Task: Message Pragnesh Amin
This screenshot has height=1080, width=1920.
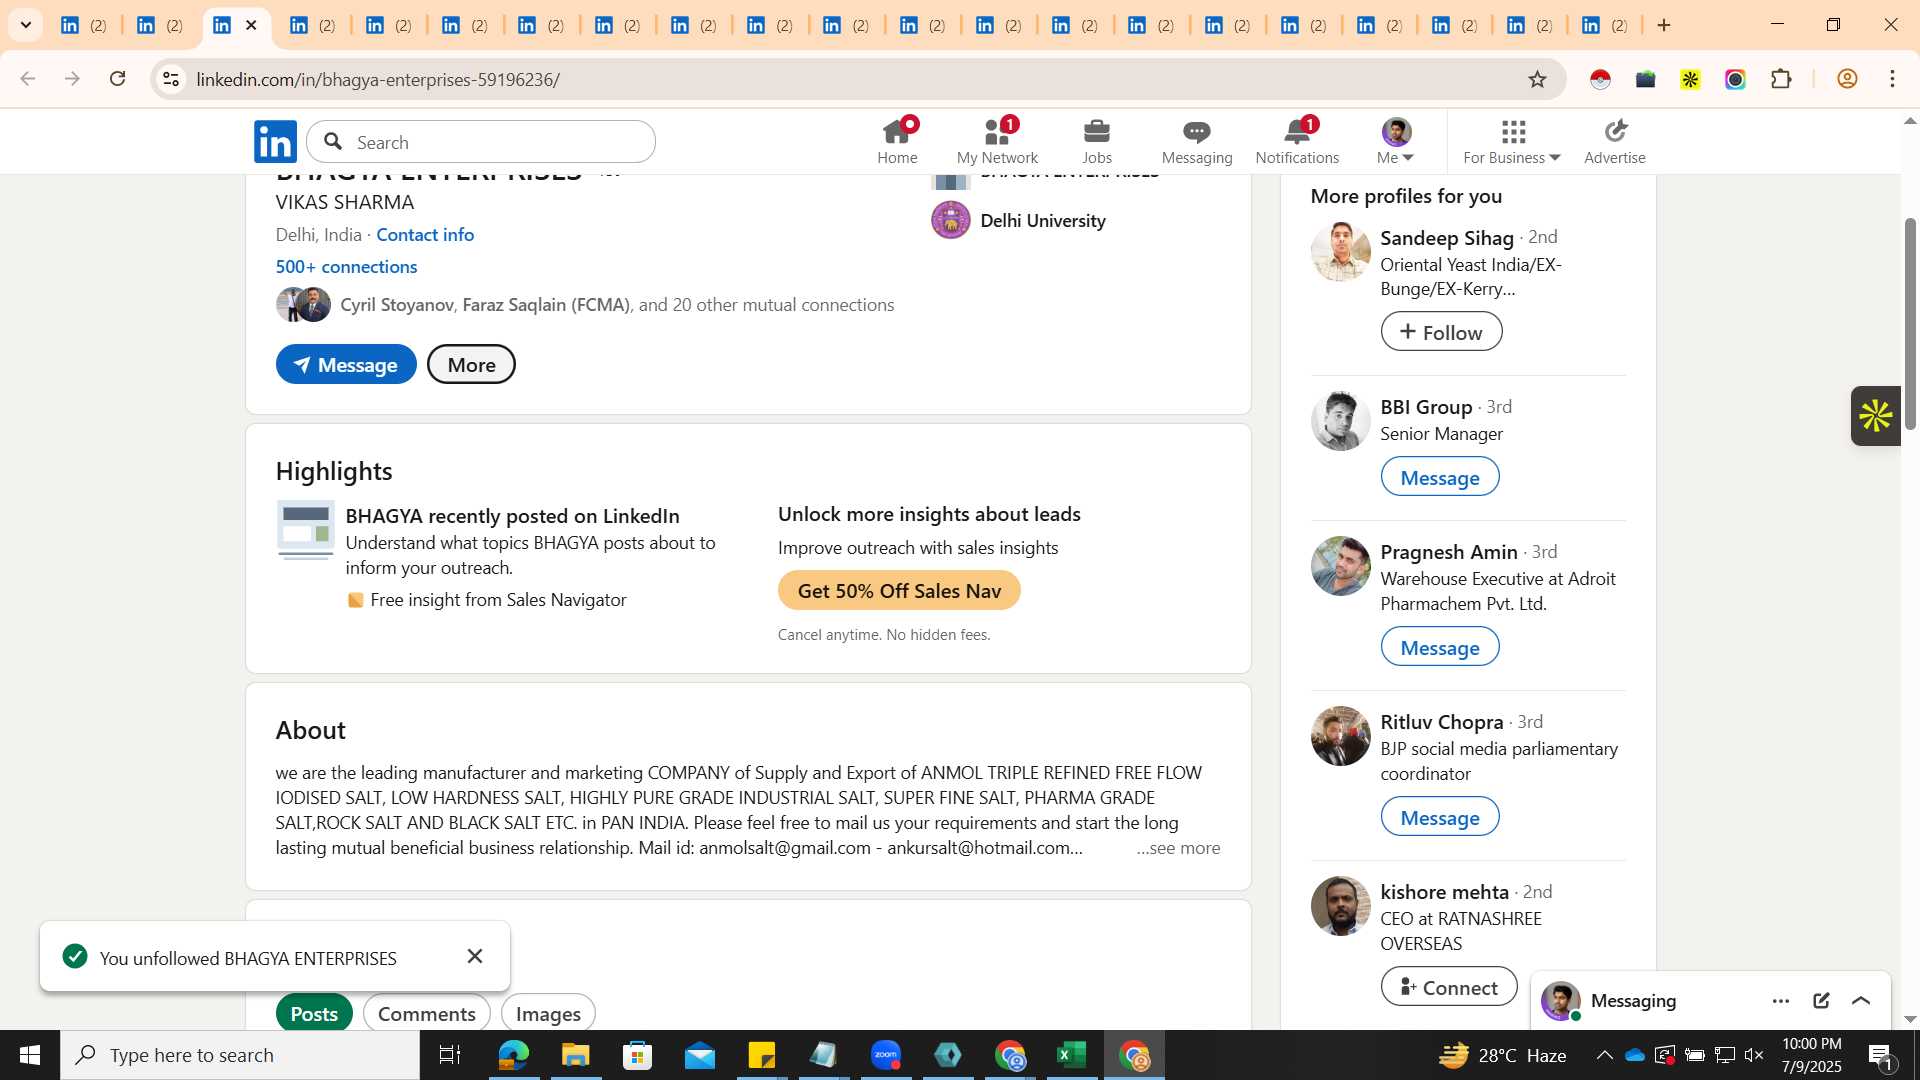Action: (x=1439, y=647)
